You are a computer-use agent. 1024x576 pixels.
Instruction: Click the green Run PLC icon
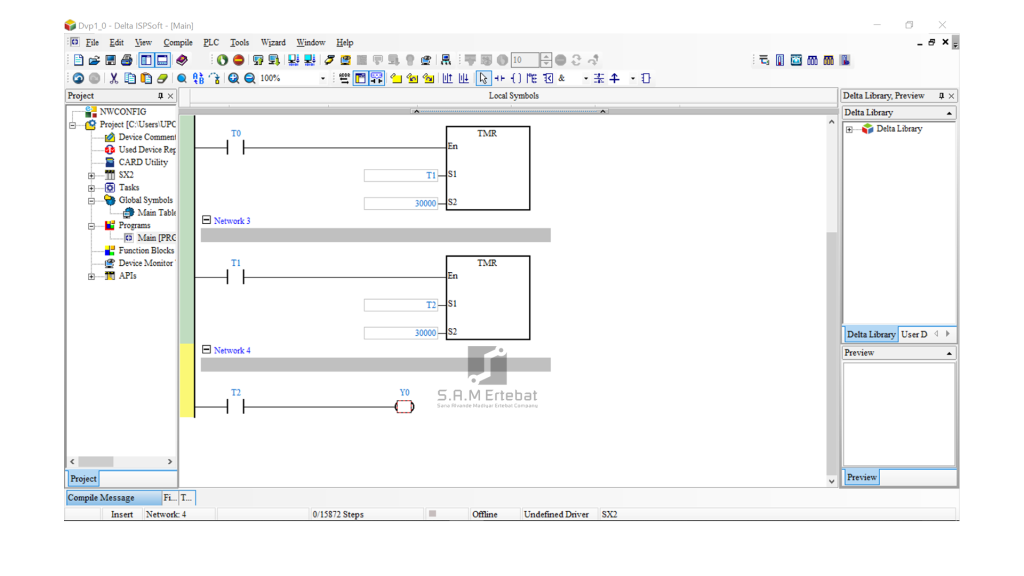(222, 60)
